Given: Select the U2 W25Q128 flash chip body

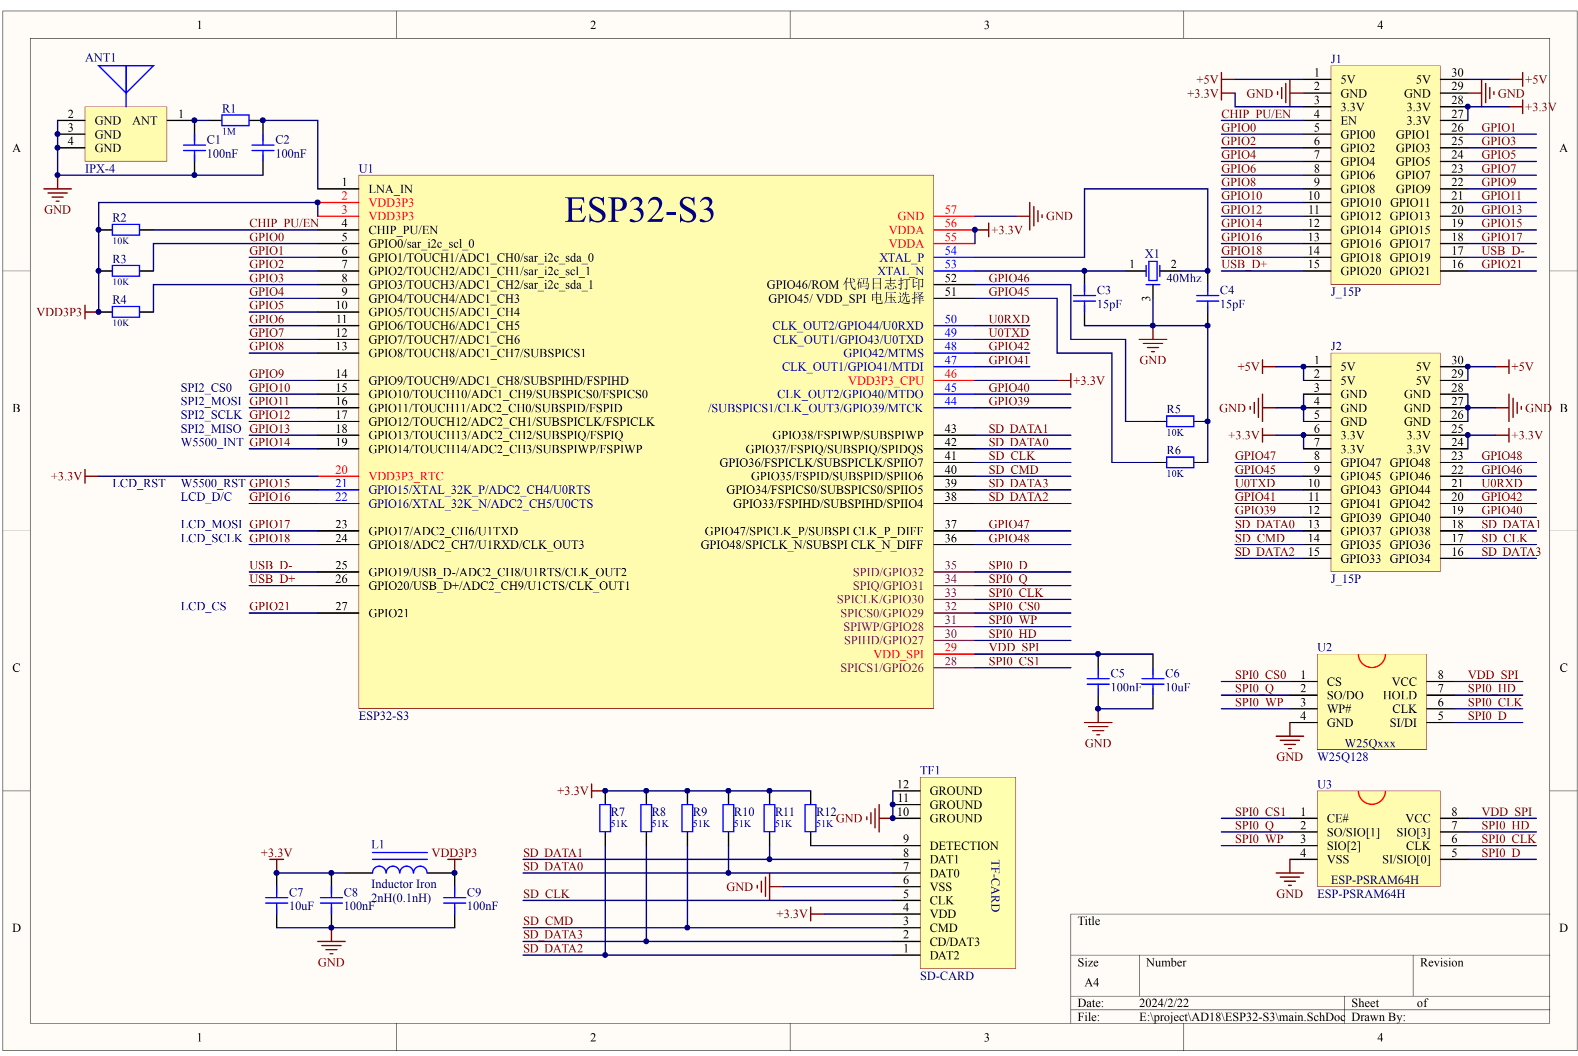Looking at the screenshot, I should point(1371,702).
